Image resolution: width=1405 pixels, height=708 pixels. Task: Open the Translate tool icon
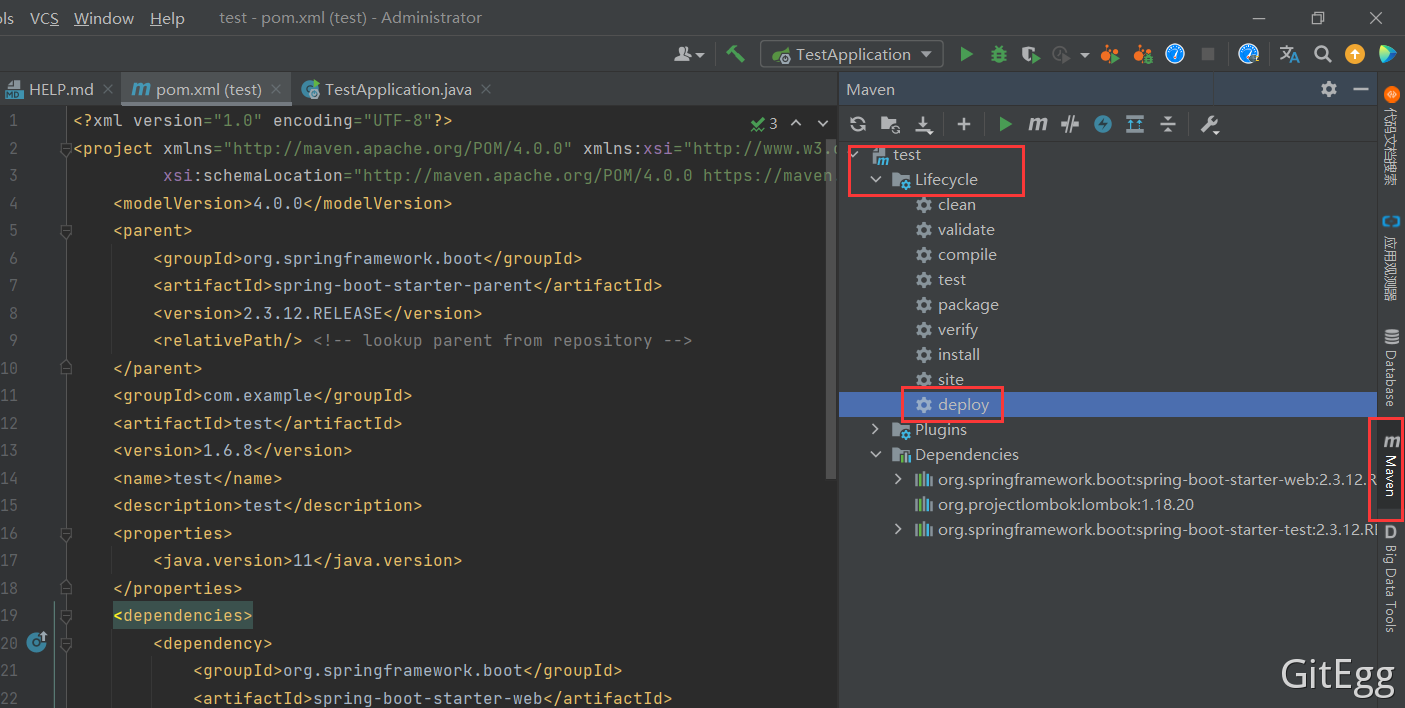pos(1290,54)
